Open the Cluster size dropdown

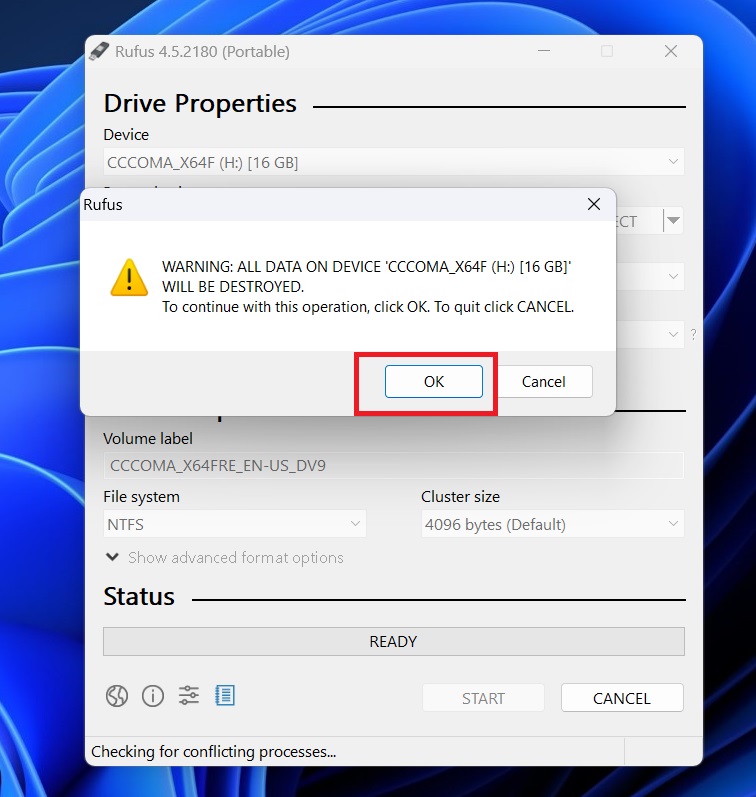pos(553,524)
